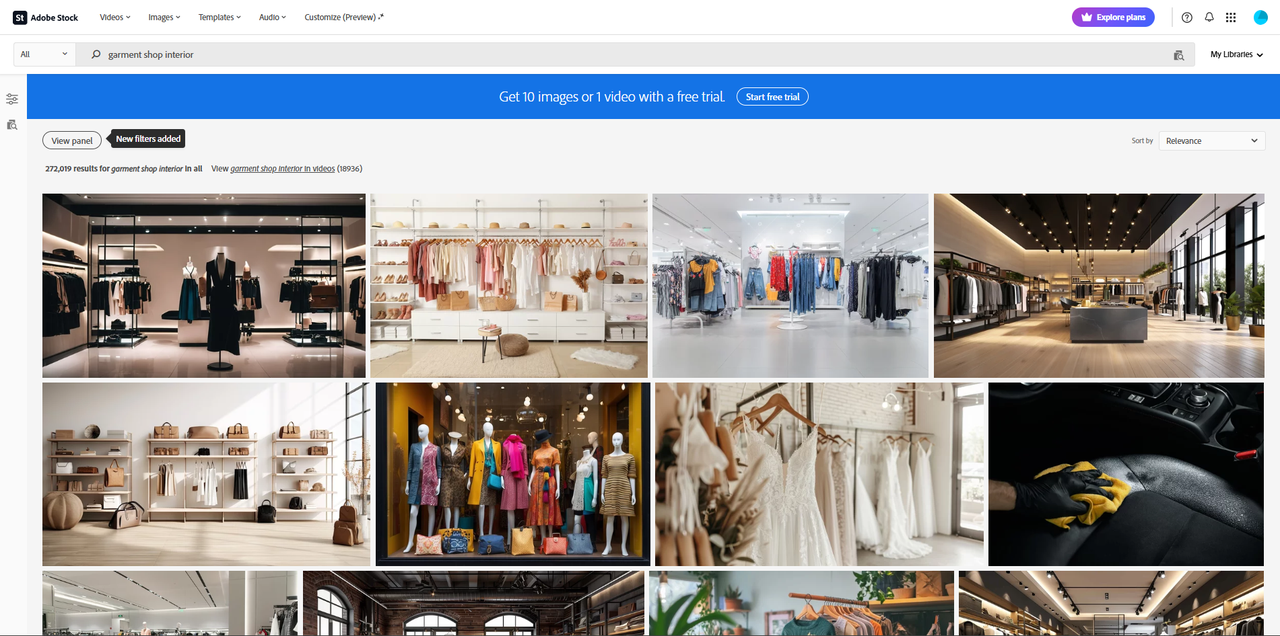Image resolution: width=1280 pixels, height=636 pixels.
Task: Open the Sort by Relevance dropdown
Action: (x=1211, y=140)
